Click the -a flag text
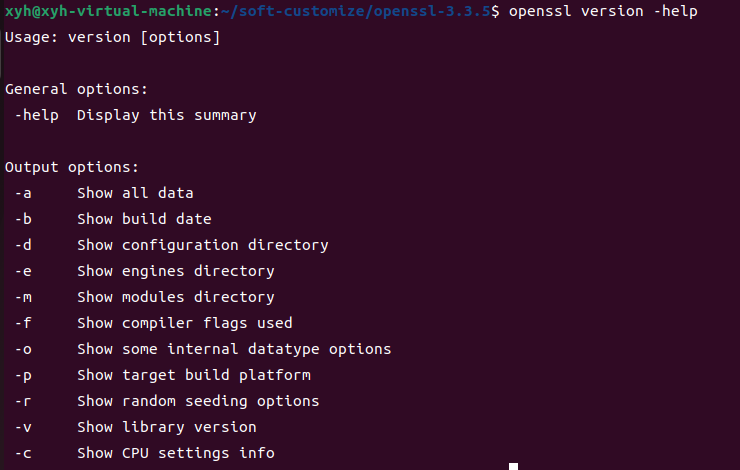Screen dimensions: 740x470 point(23,193)
